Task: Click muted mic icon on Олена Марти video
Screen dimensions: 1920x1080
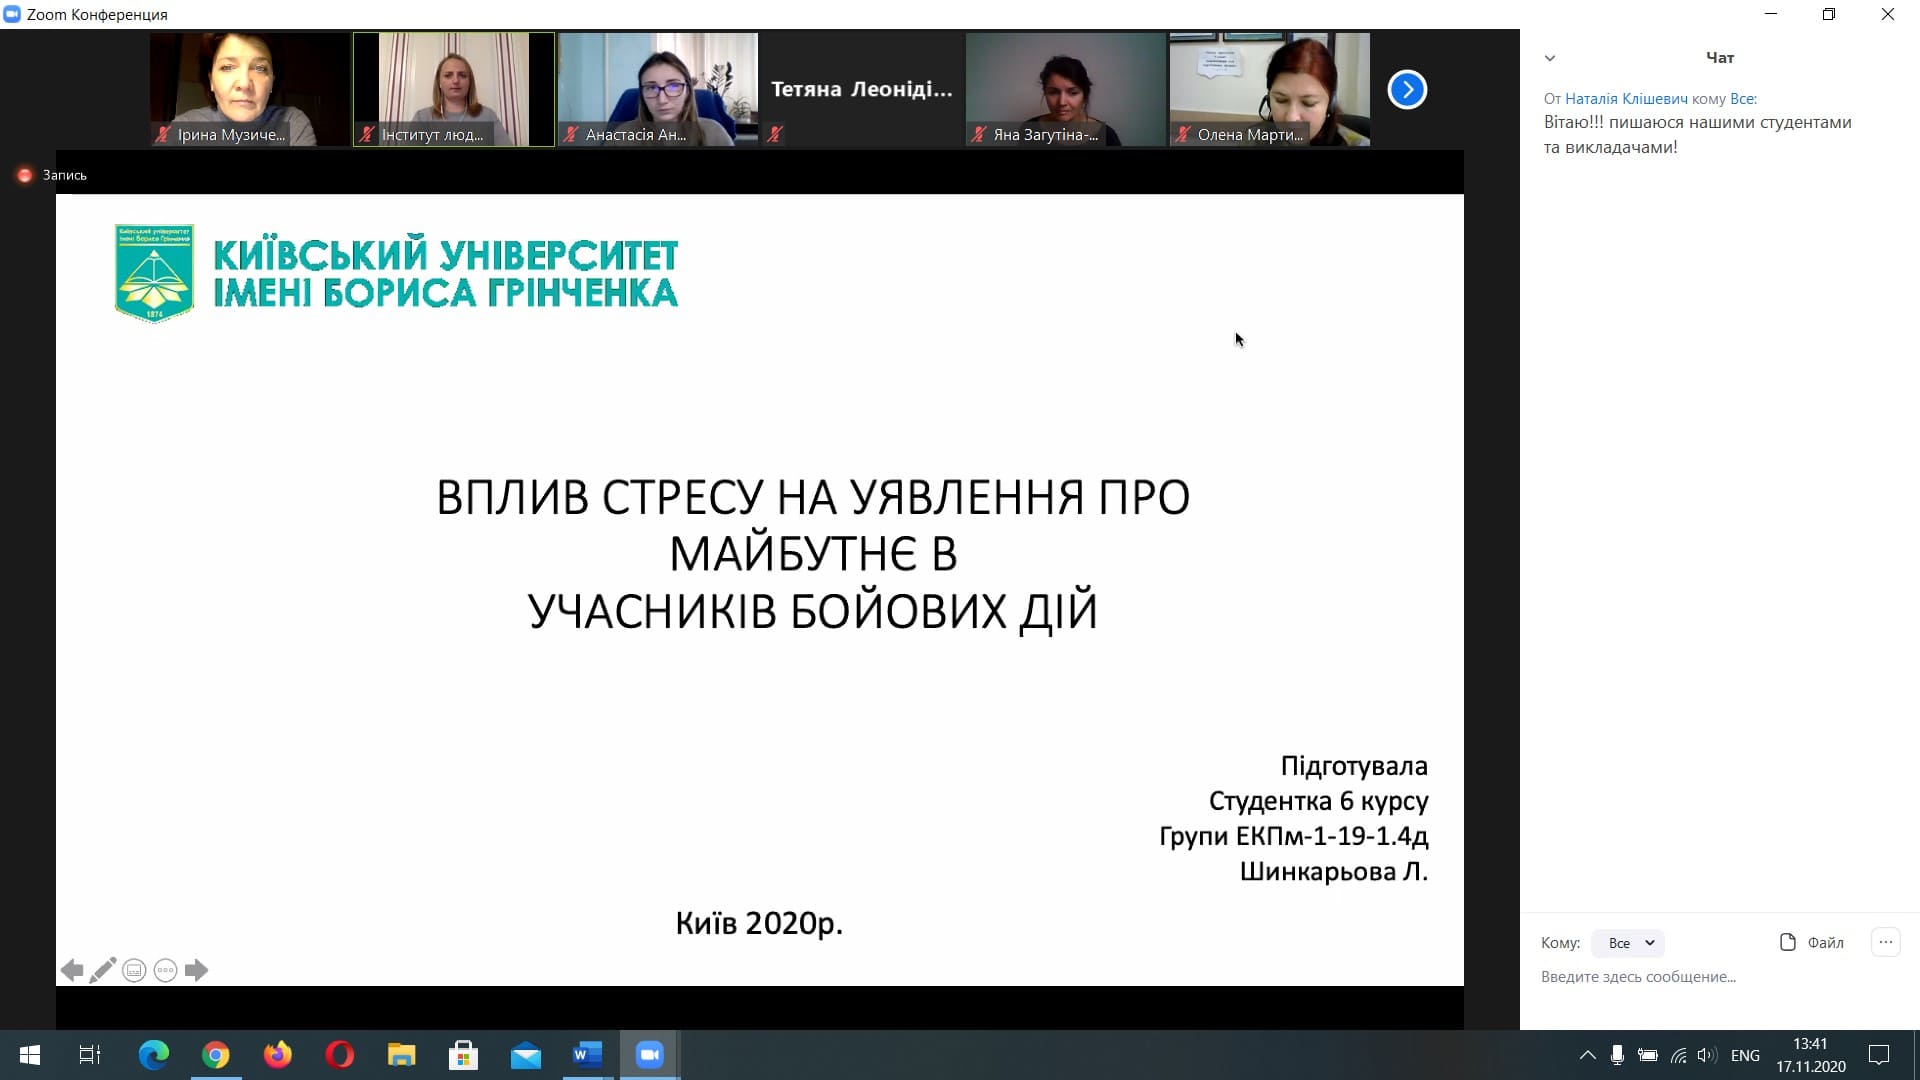Action: pos(1183,134)
